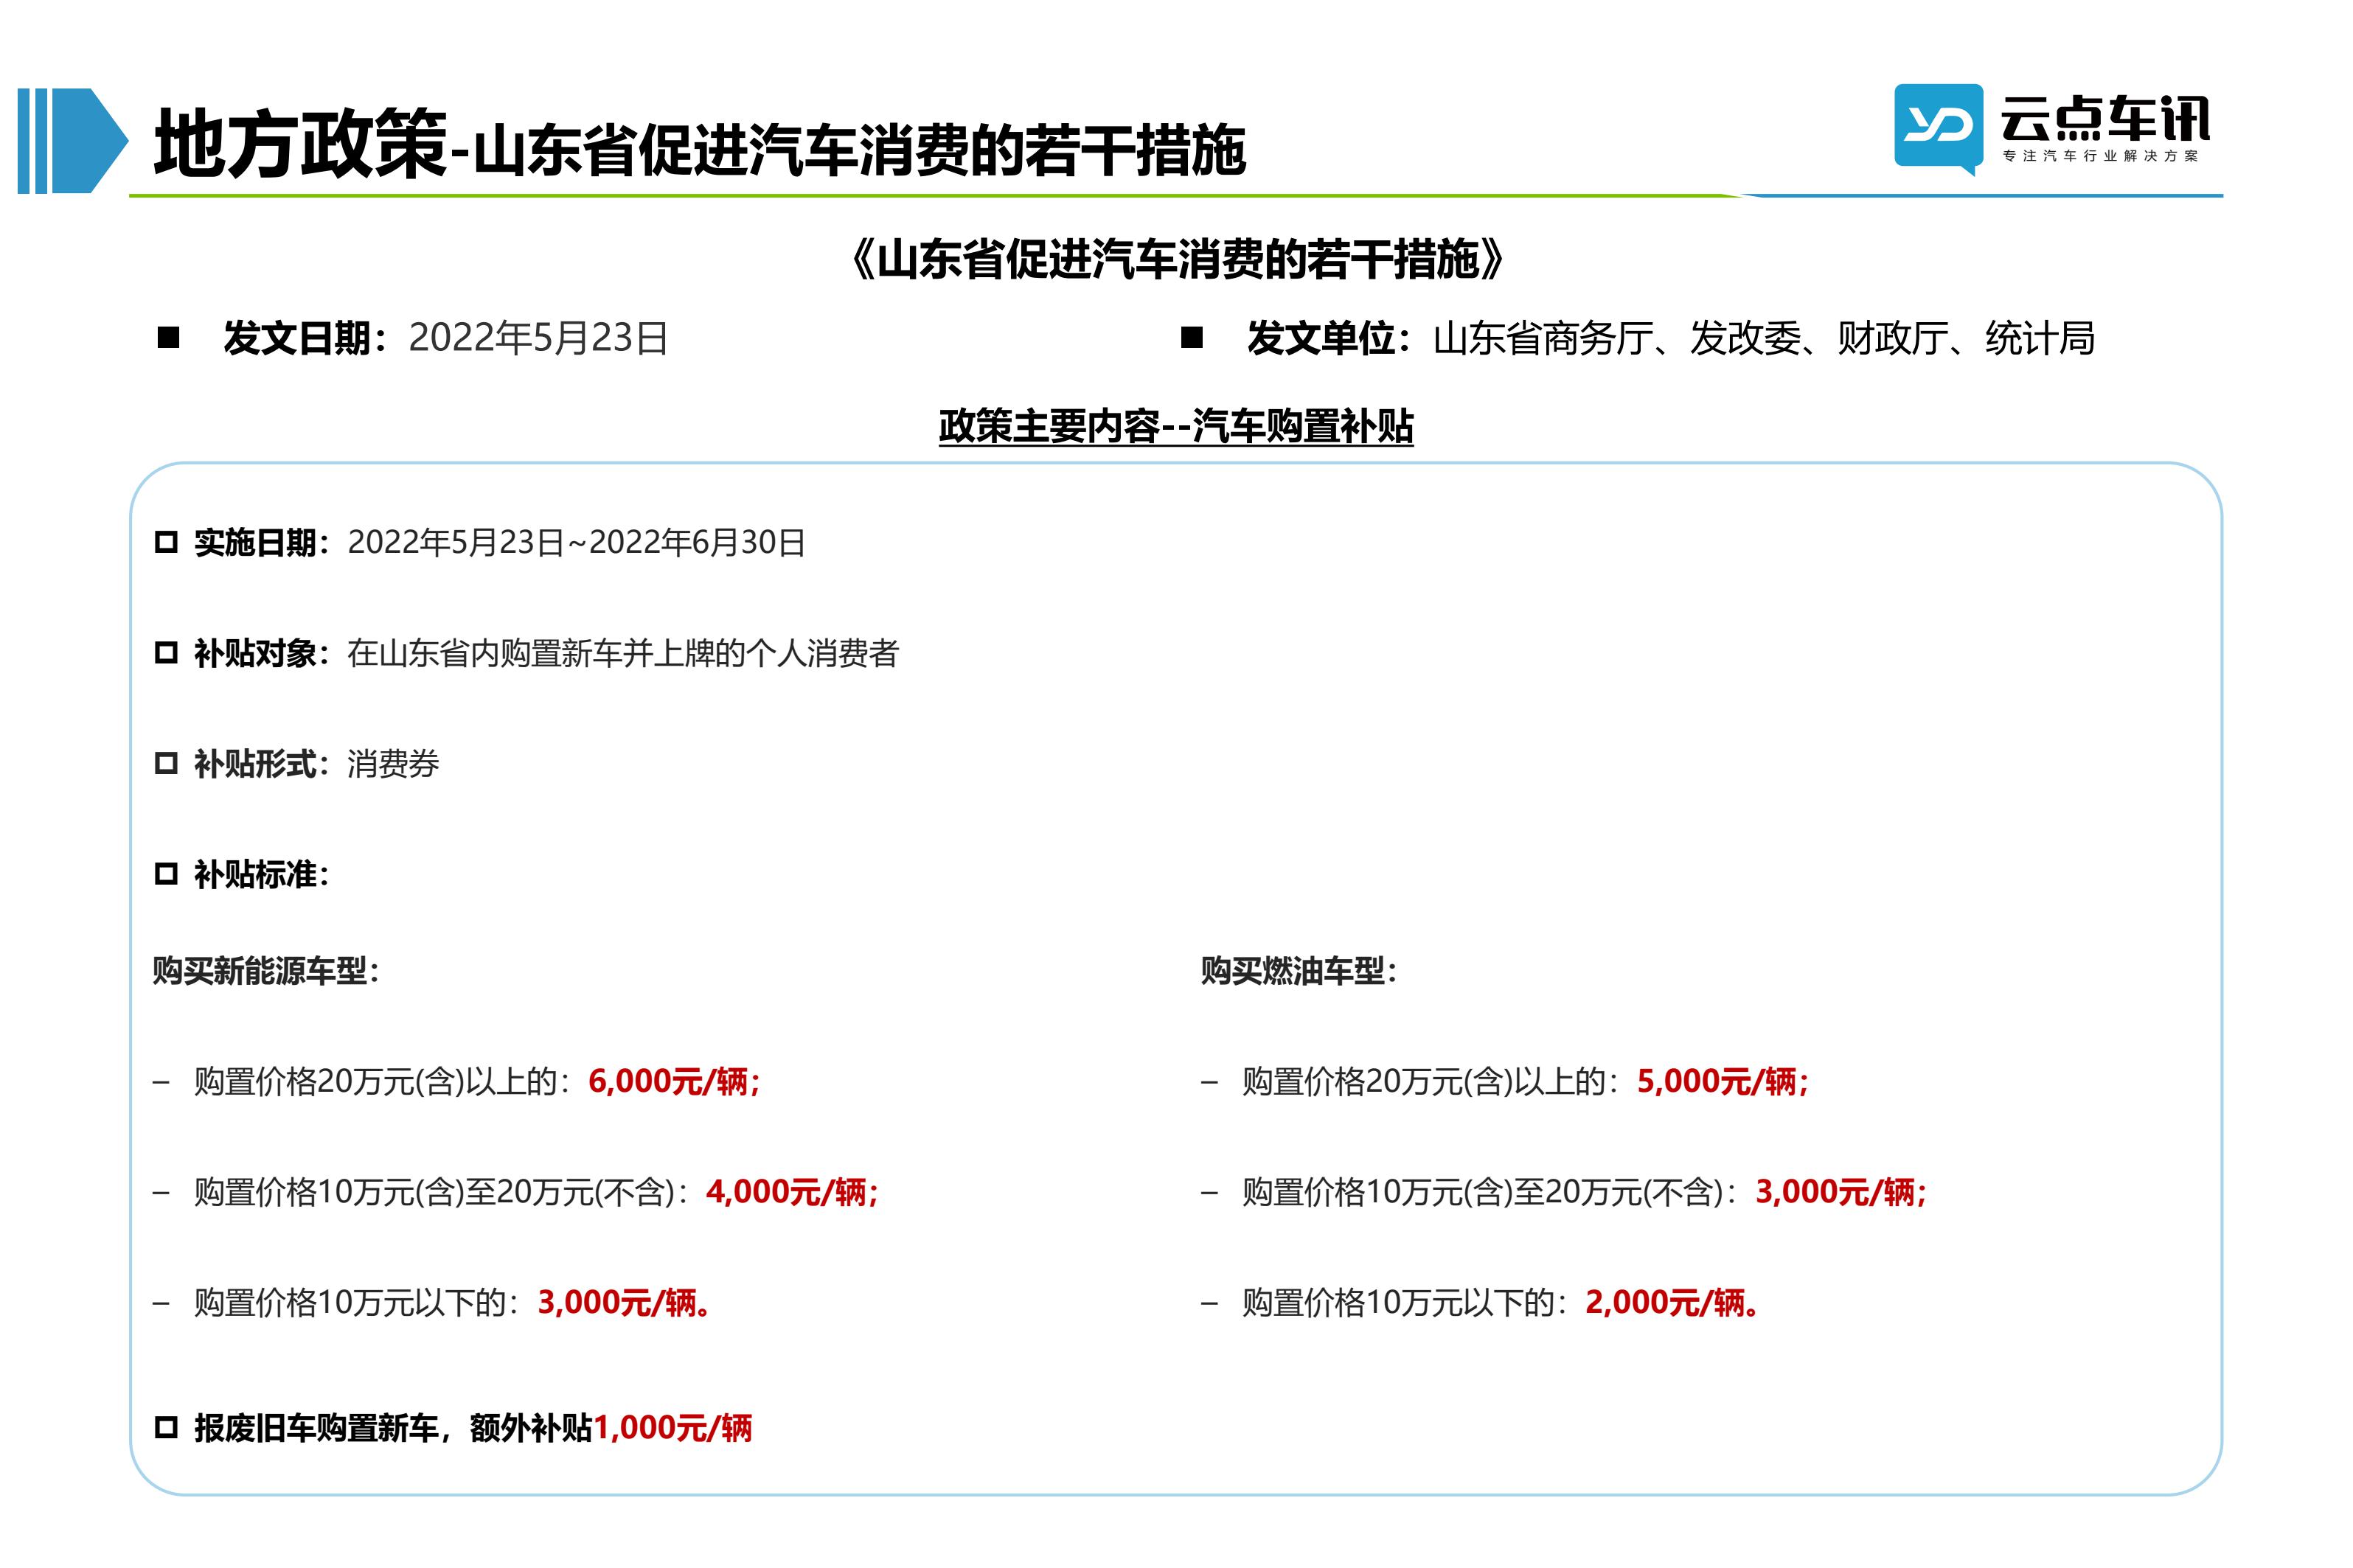Select the subtitle 山东省促进汽车消费的若干措施 in header

pyautogui.click(x=859, y=151)
